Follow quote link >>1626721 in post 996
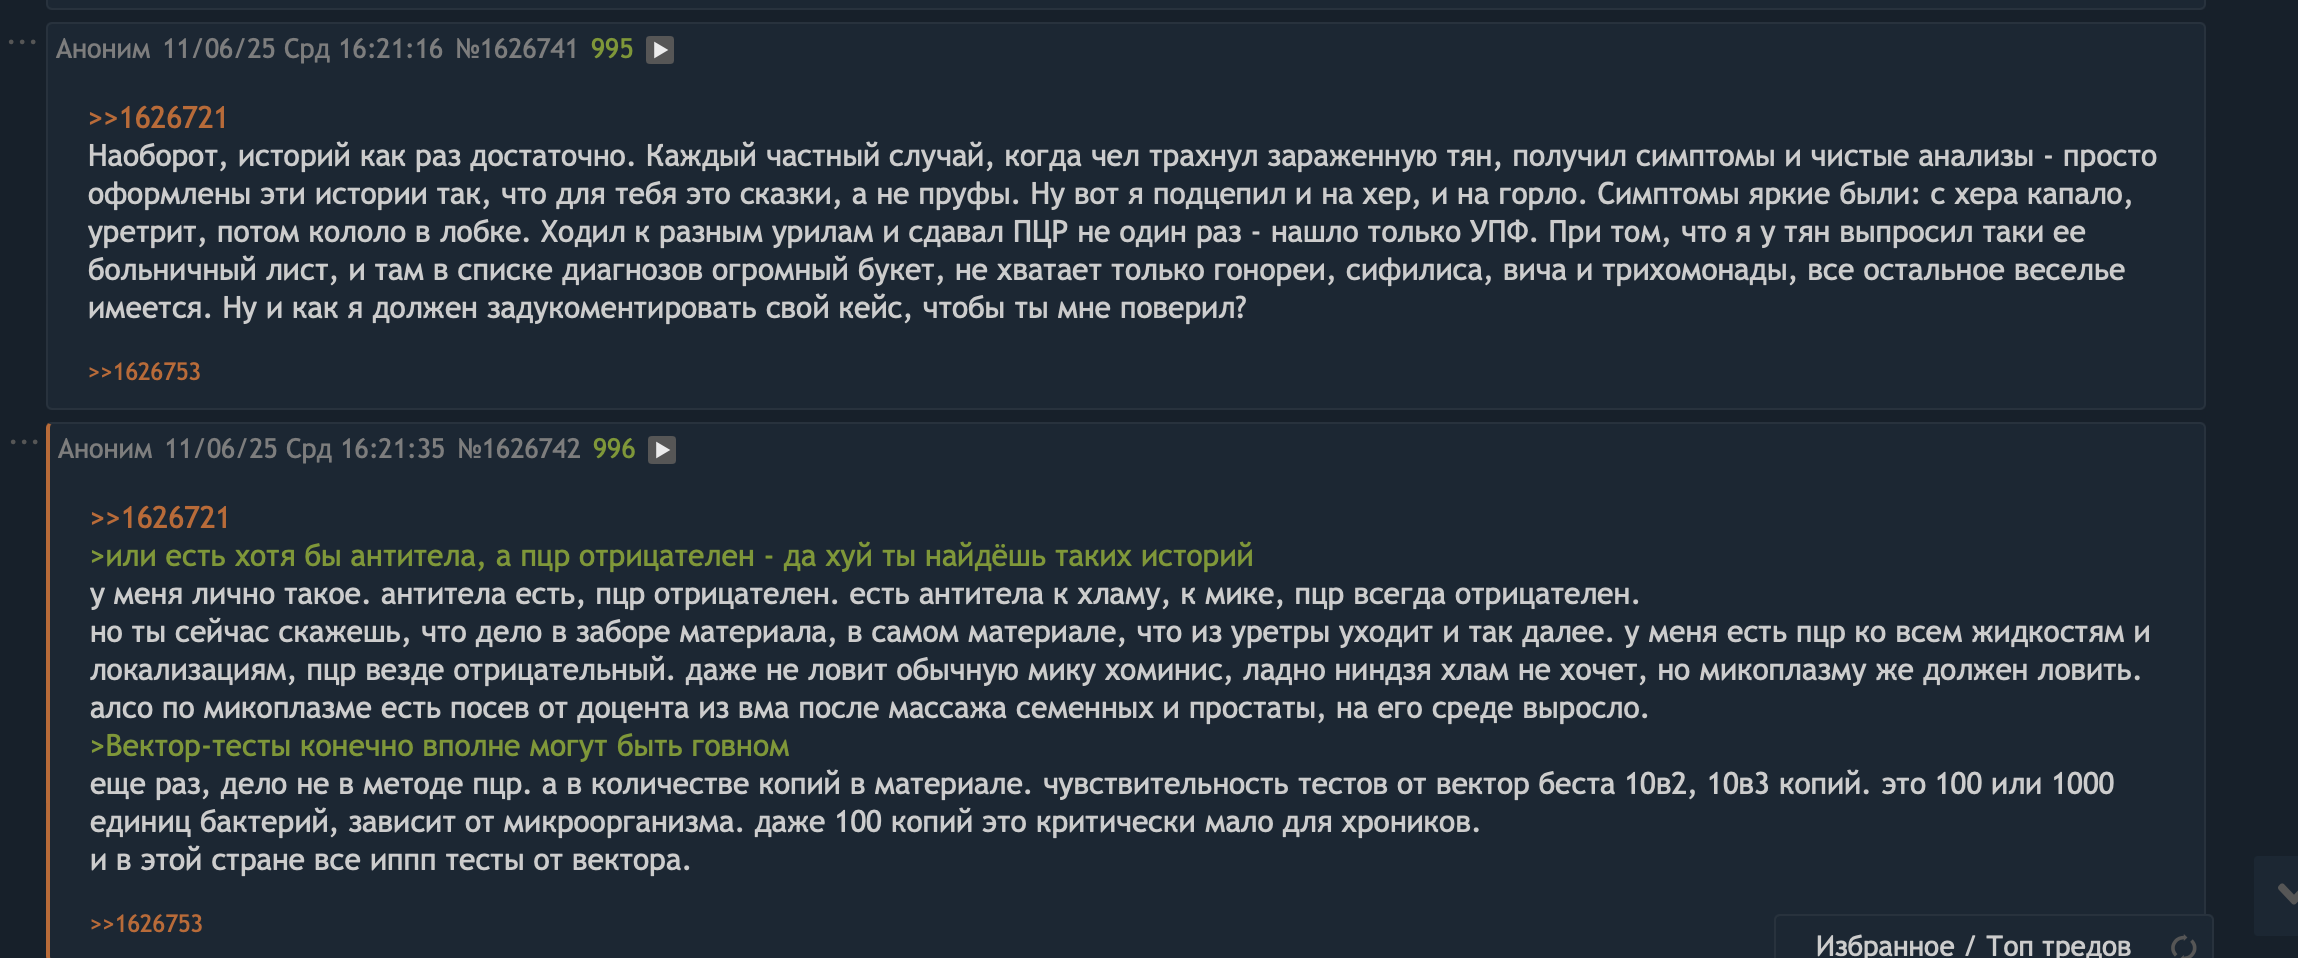Image resolution: width=2298 pixels, height=958 pixels. (160, 518)
